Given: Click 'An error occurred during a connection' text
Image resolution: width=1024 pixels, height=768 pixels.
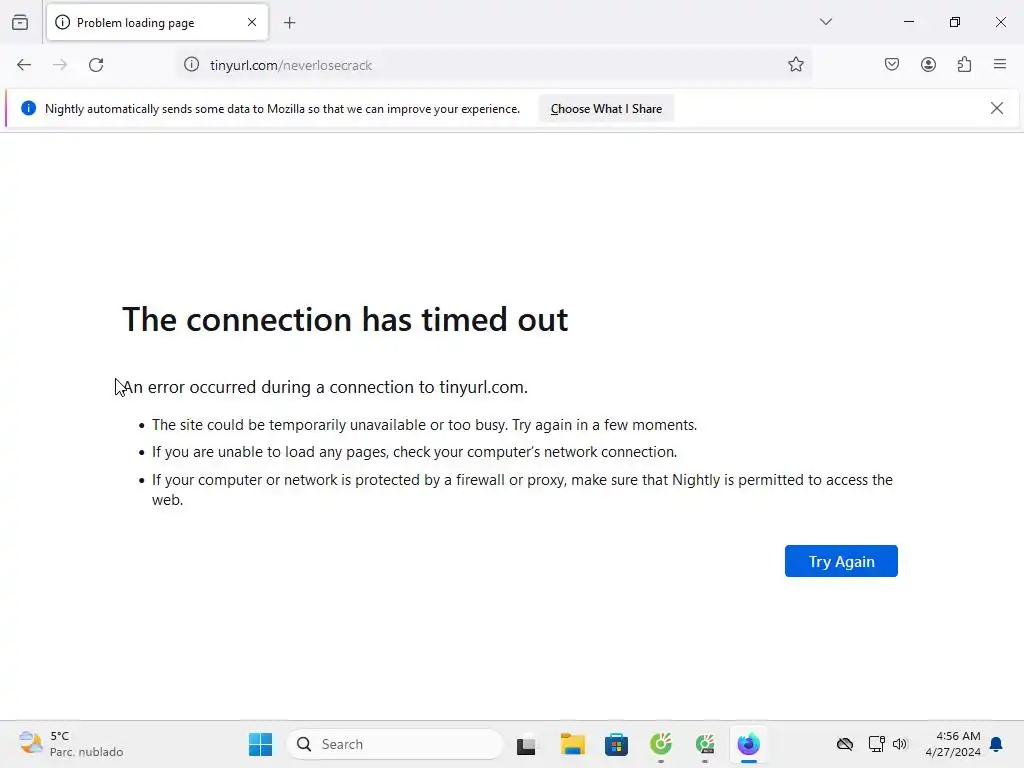Looking at the screenshot, I should point(325,387).
